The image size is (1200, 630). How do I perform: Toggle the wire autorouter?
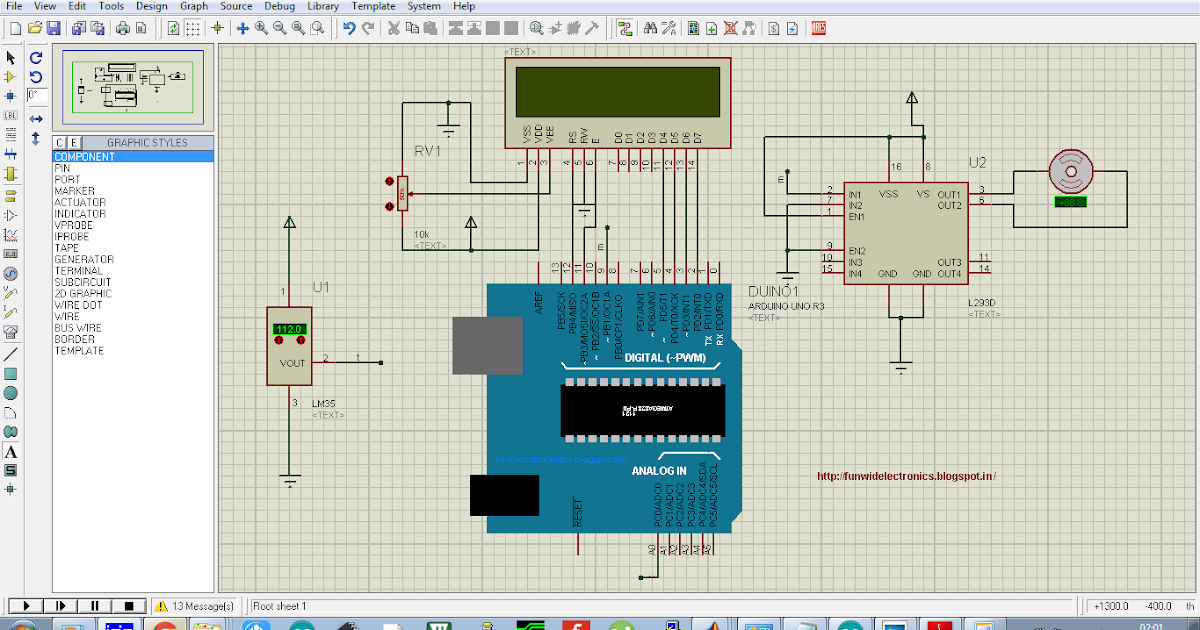coord(625,28)
